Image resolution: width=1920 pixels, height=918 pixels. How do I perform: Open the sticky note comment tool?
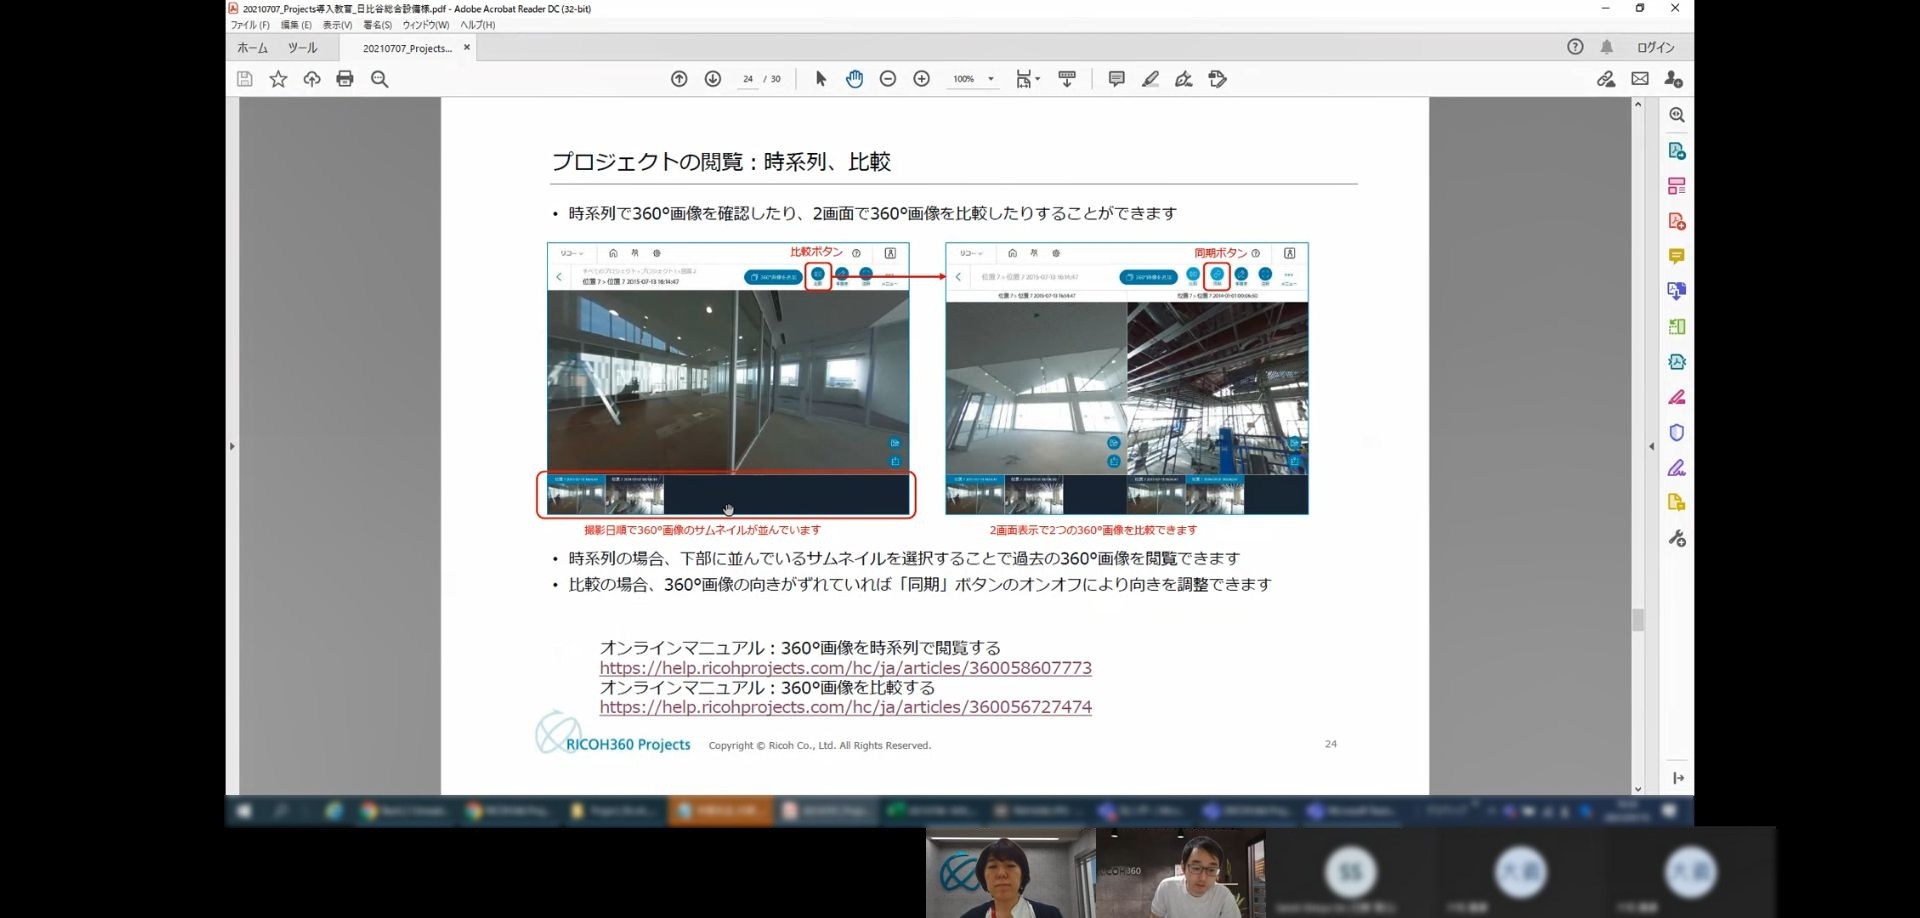pyautogui.click(x=1117, y=79)
